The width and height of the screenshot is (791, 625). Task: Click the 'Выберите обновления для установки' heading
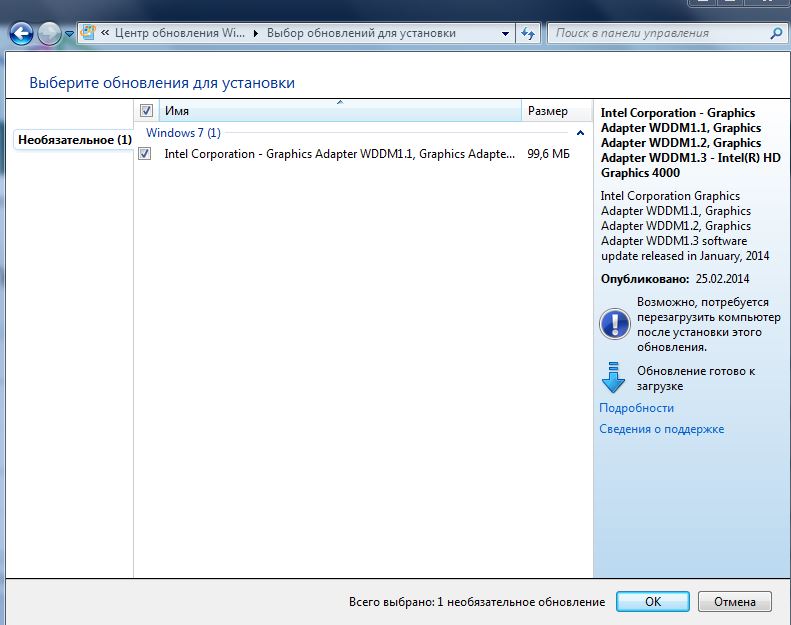[x=162, y=83]
